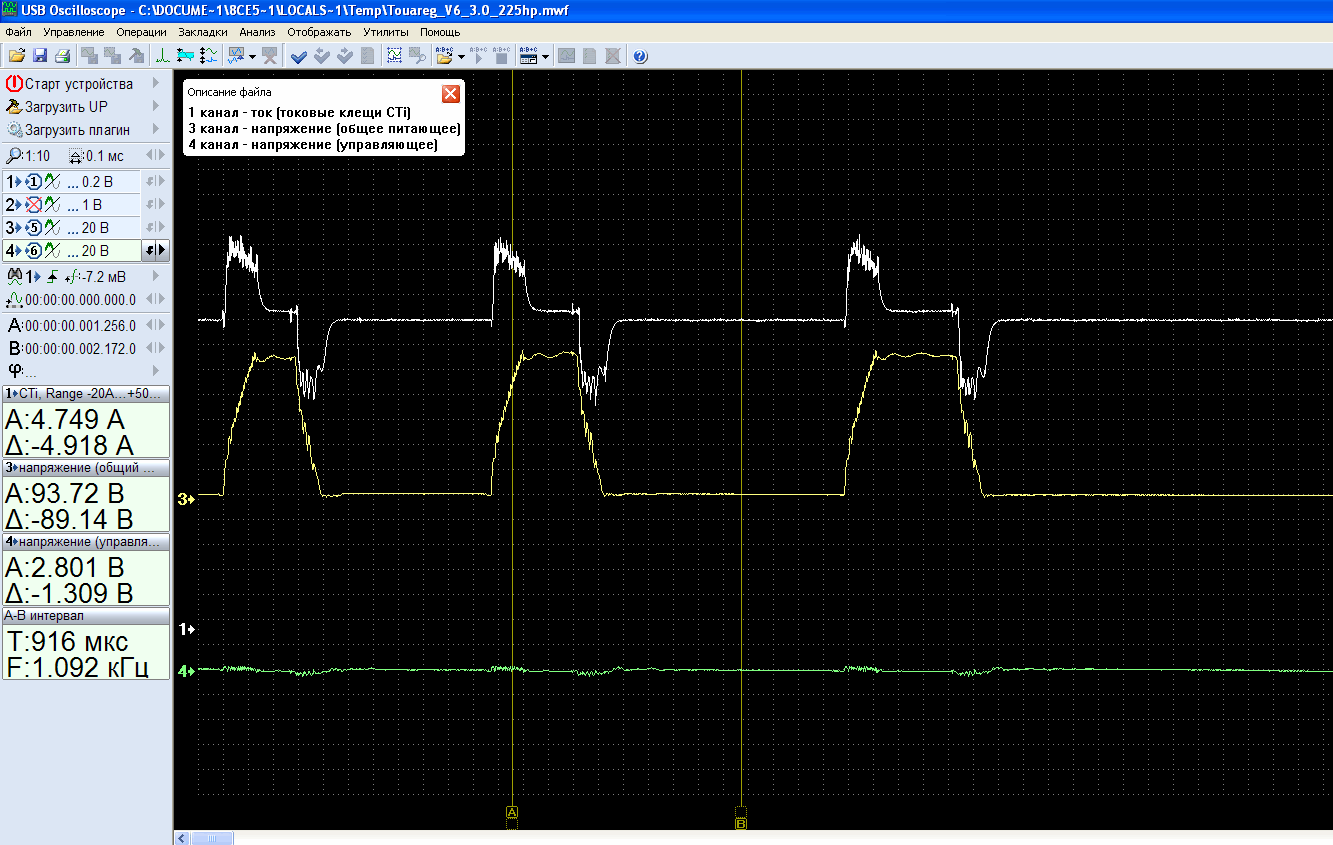Screen dimensions: 1333x845
Task: Open help via the blue question mark icon
Action: point(641,56)
